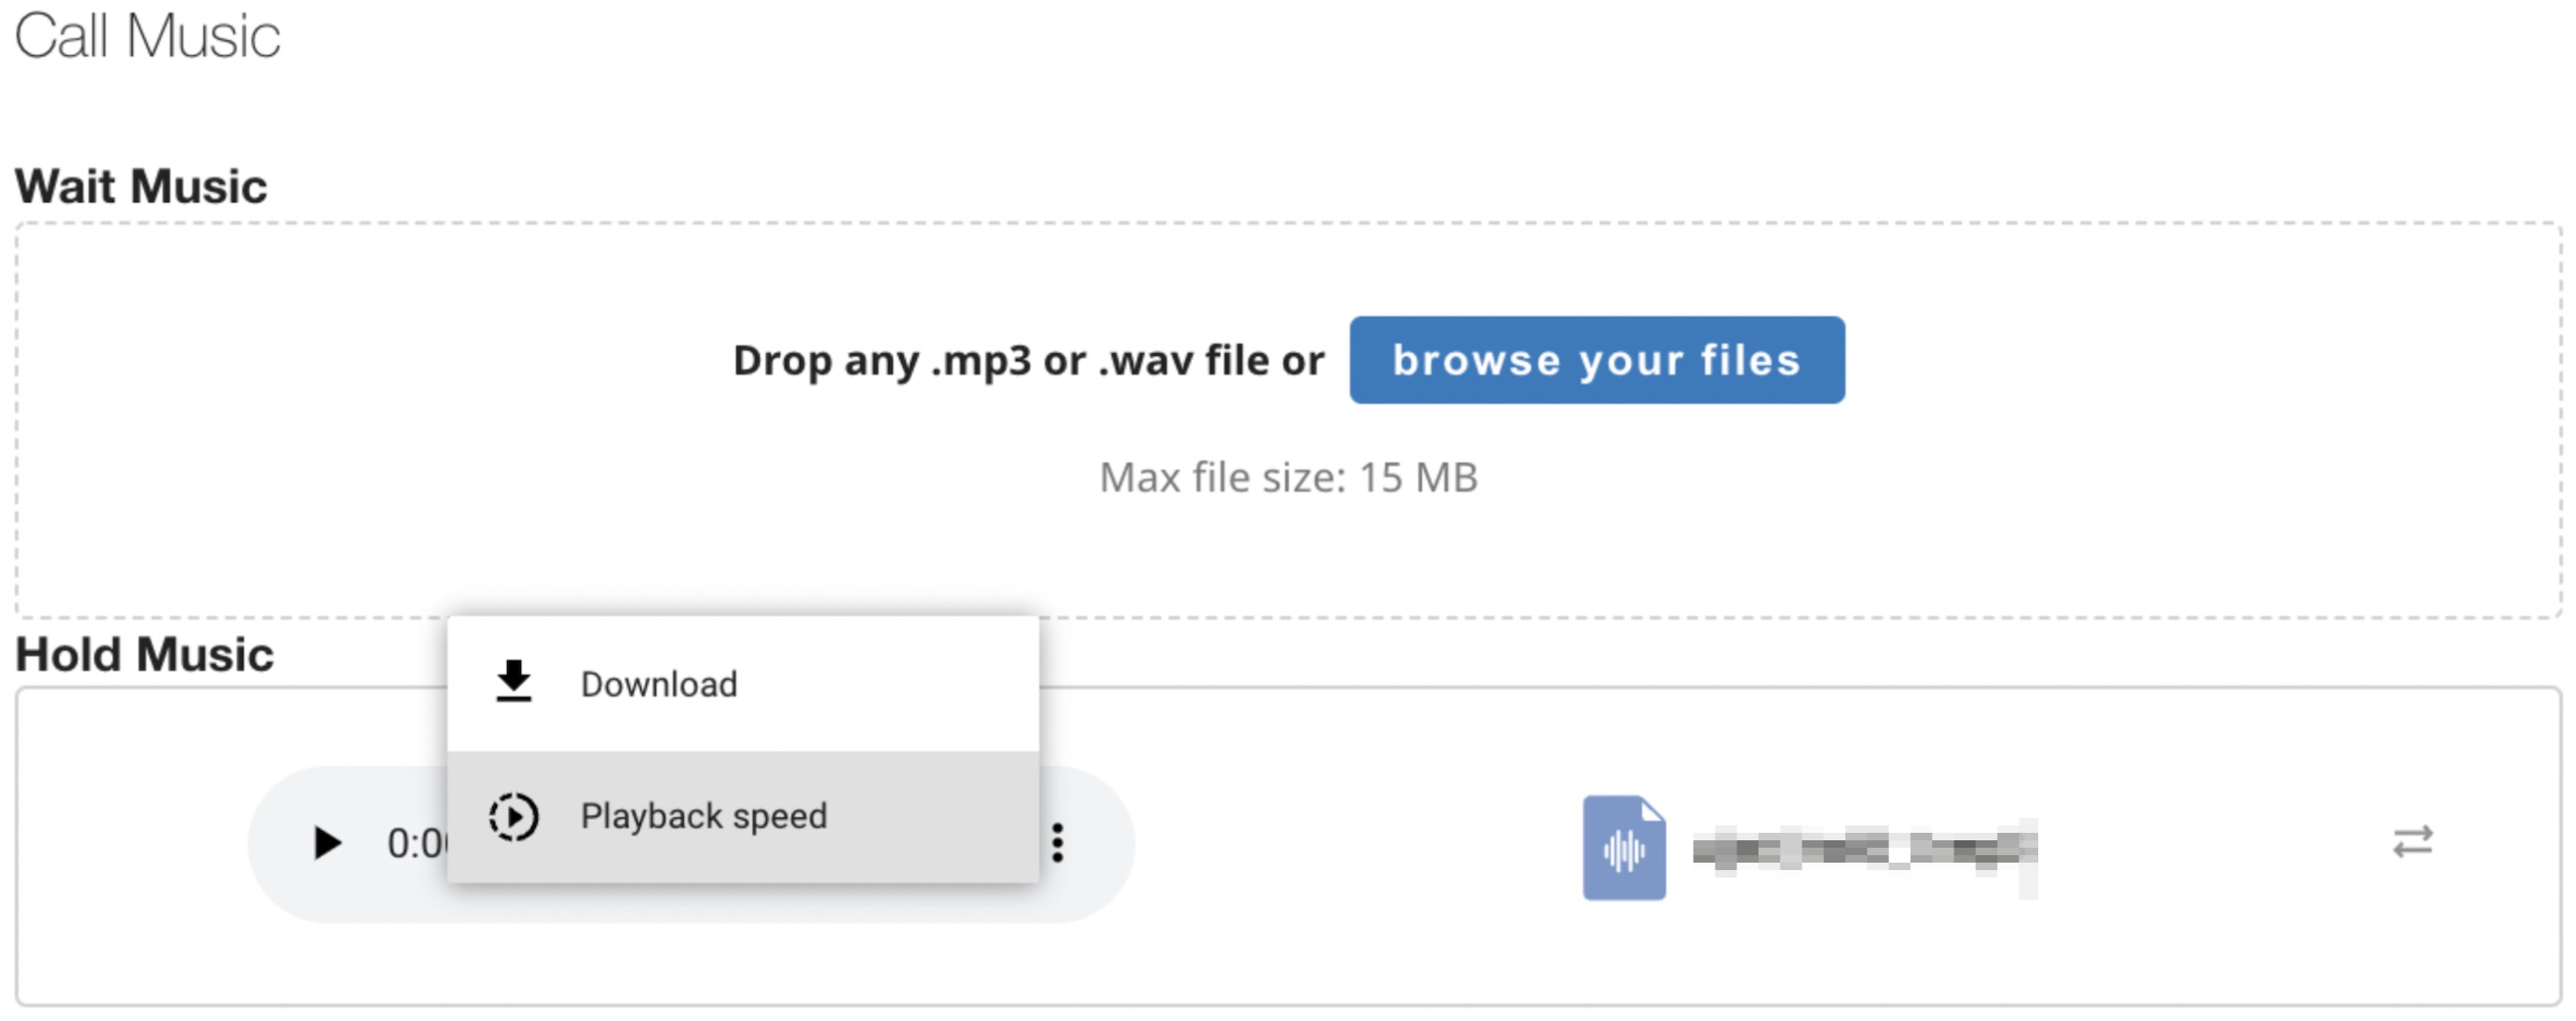Click the Wait Music heading

point(141,186)
